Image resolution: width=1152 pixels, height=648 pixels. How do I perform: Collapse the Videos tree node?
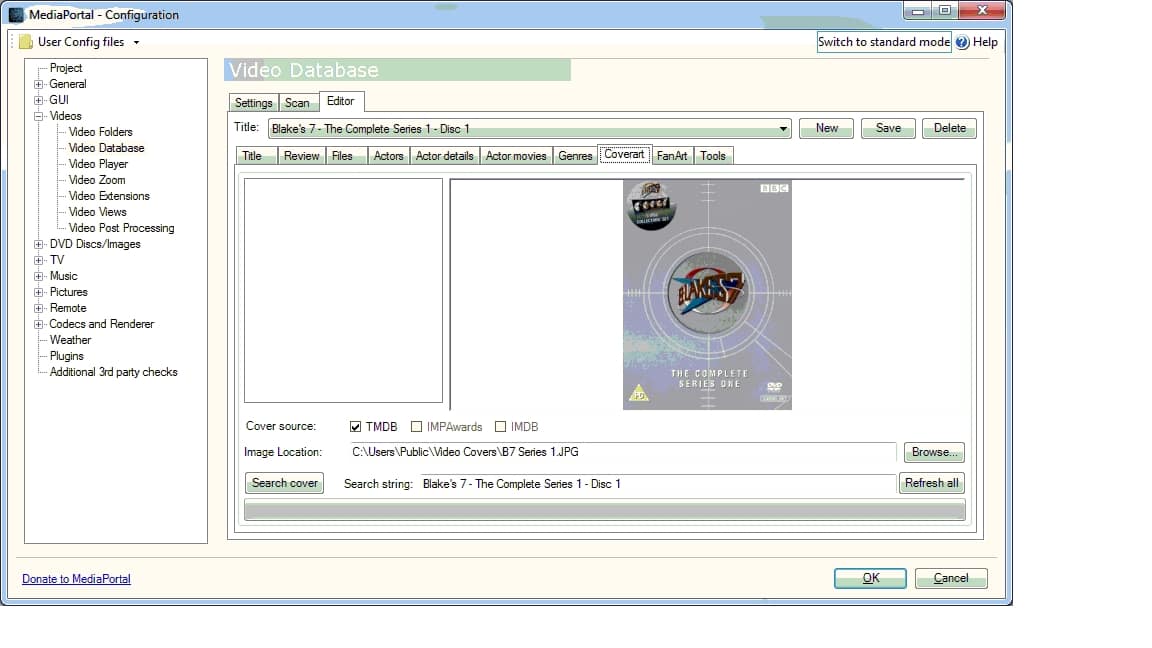[39, 116]
